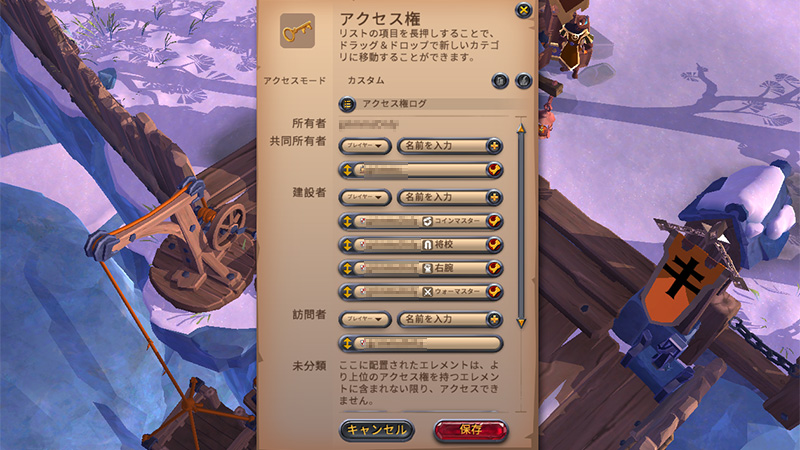Open プレイヤー dropdown in 建設者 row
Image resolution: width=800 pixels, height=450 pixels.
click(365, 197)
